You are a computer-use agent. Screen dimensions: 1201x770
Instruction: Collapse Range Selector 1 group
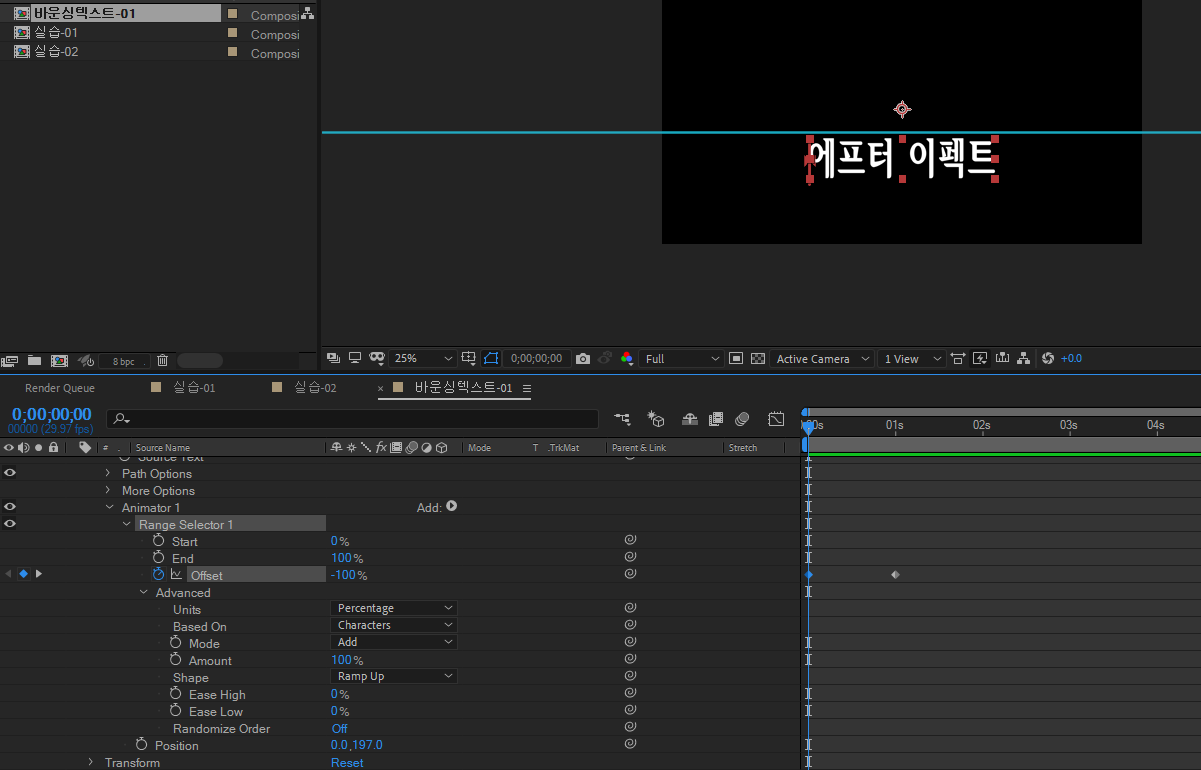[127, 525]
